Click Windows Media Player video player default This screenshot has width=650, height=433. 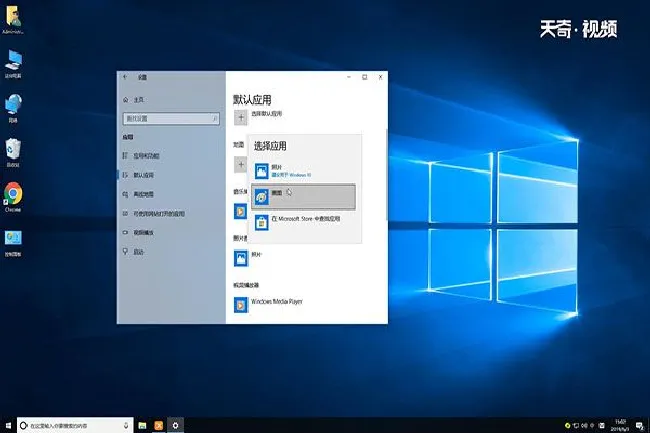(268, 305)
